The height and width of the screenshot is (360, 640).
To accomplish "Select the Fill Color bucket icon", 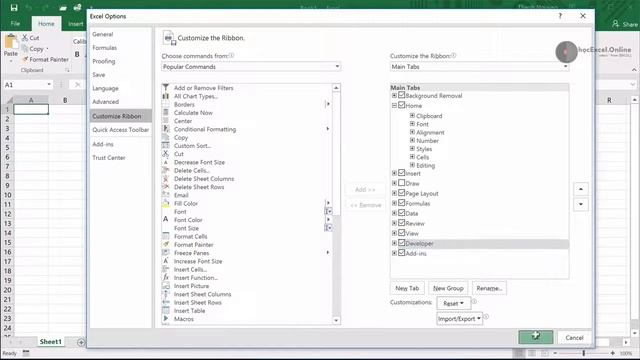I will click(x=166, y=203).
